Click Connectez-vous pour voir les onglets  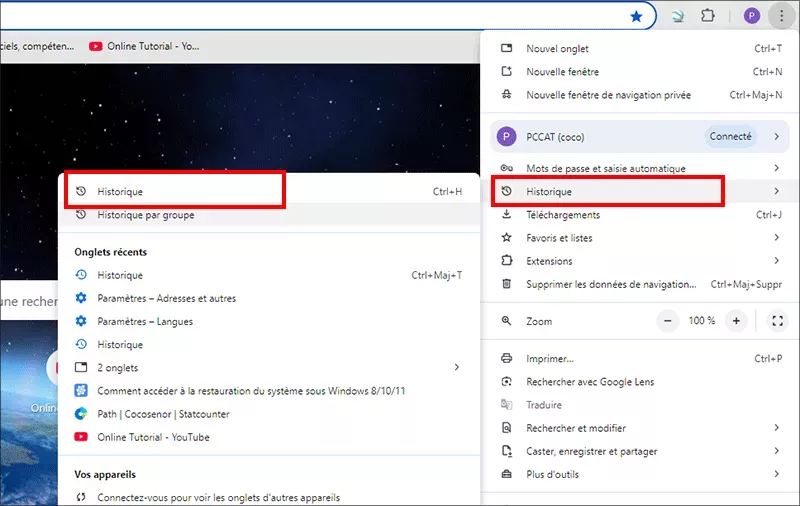(269, 497)
